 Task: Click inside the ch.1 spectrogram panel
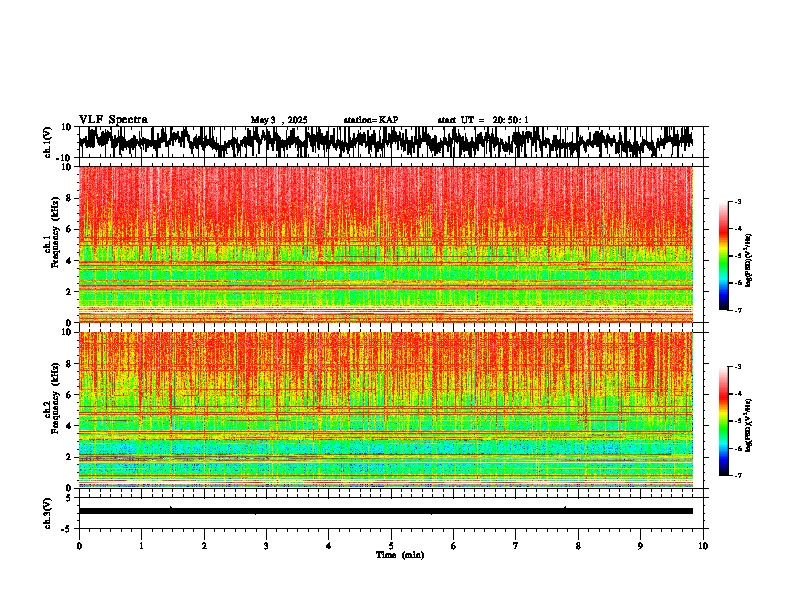[x=386, y=244]
